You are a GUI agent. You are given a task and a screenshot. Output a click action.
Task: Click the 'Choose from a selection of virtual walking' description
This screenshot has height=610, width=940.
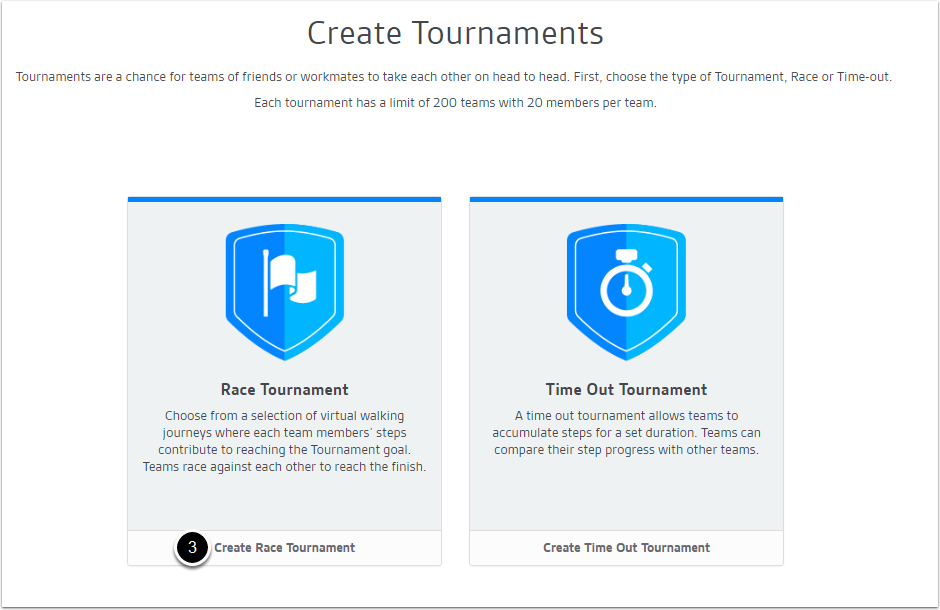coord(285,441)
